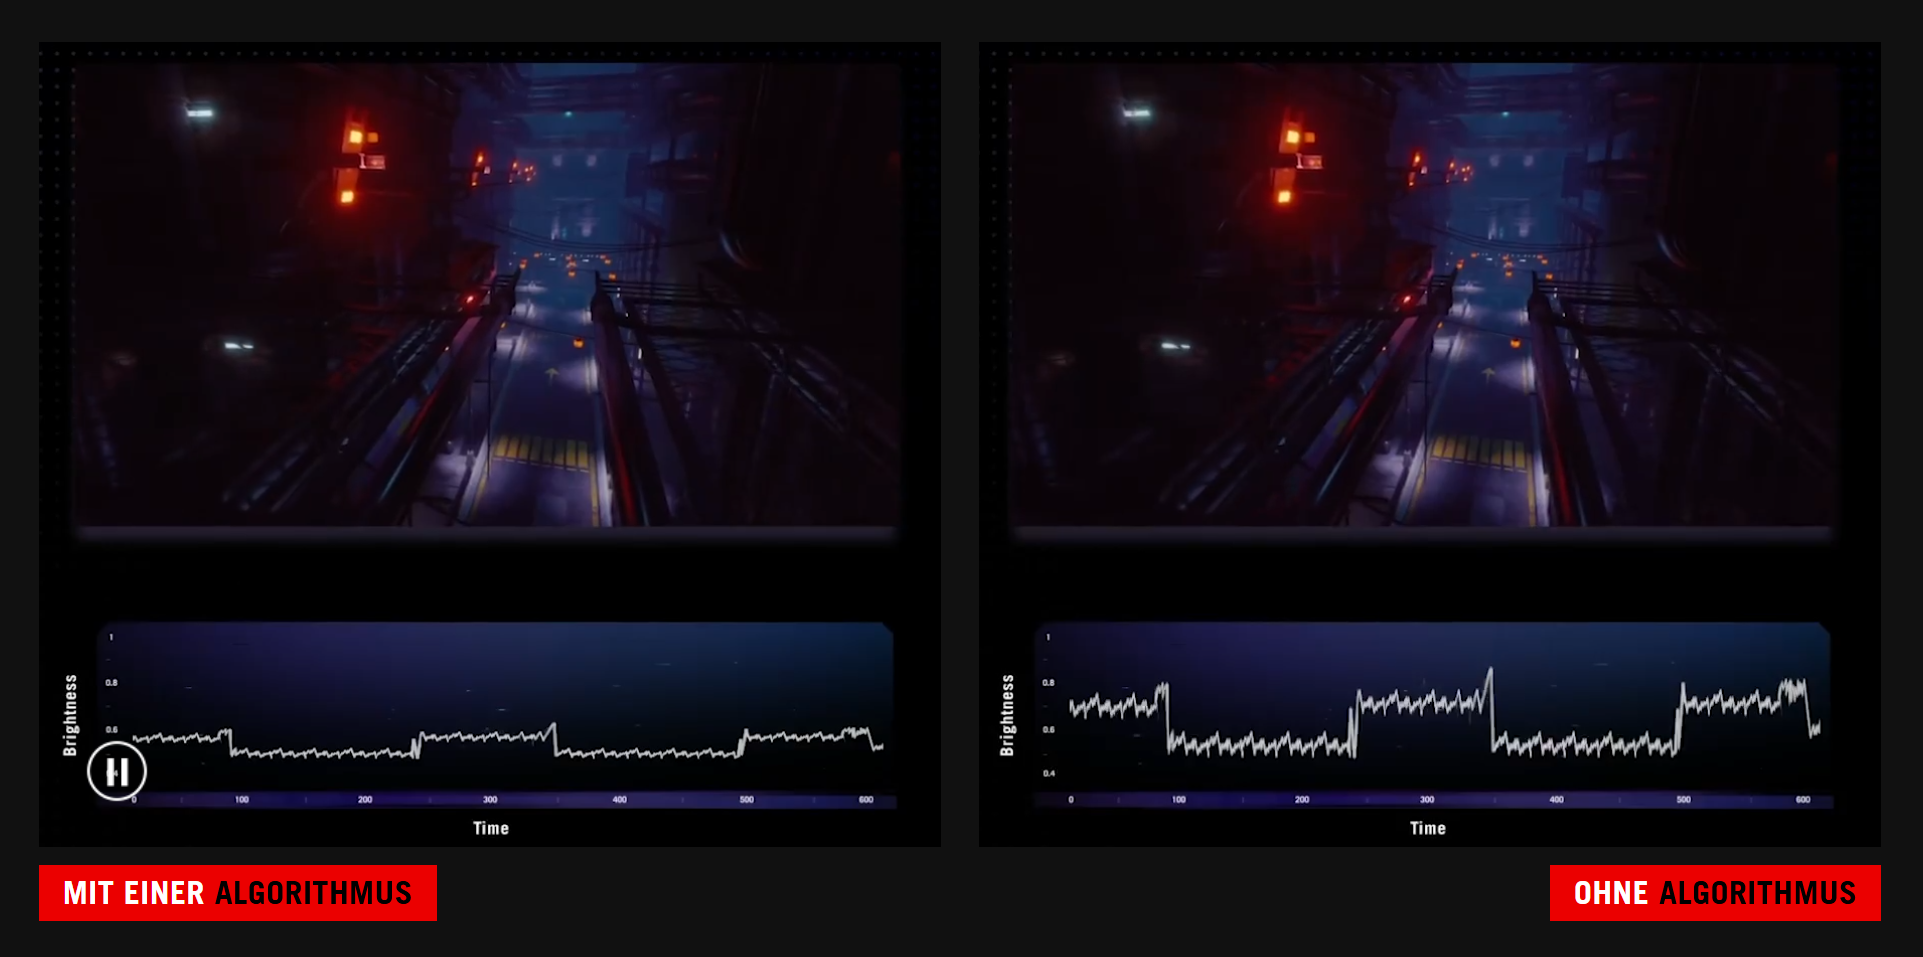Click the orange lantern in right video

[x=1292, y=137]
